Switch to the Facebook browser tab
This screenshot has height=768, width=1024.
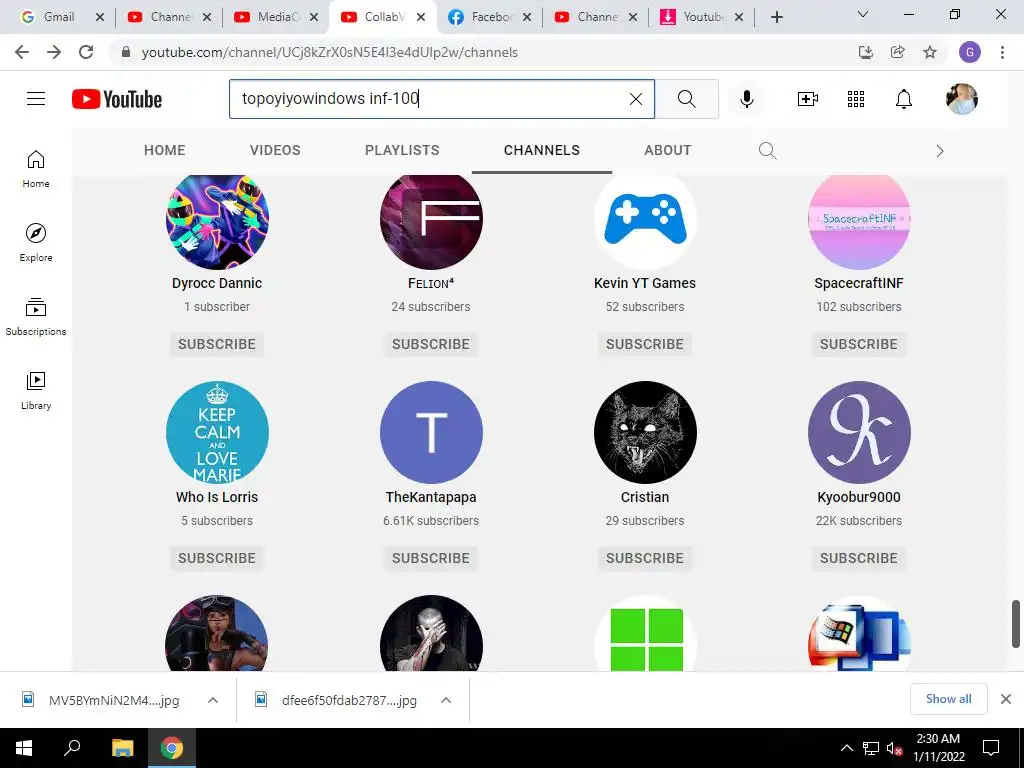(490, 17)
